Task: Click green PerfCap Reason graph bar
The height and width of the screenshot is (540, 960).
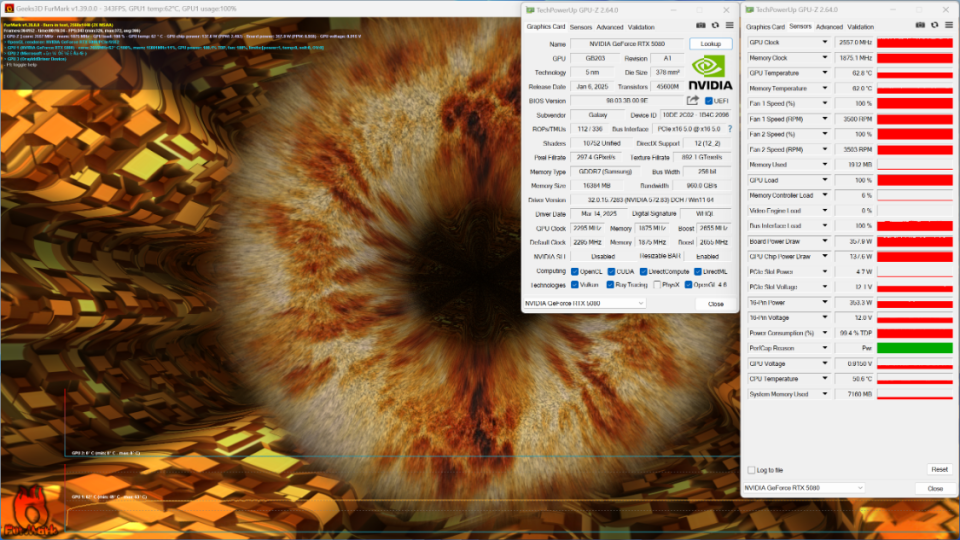Action: pos(915,348)
